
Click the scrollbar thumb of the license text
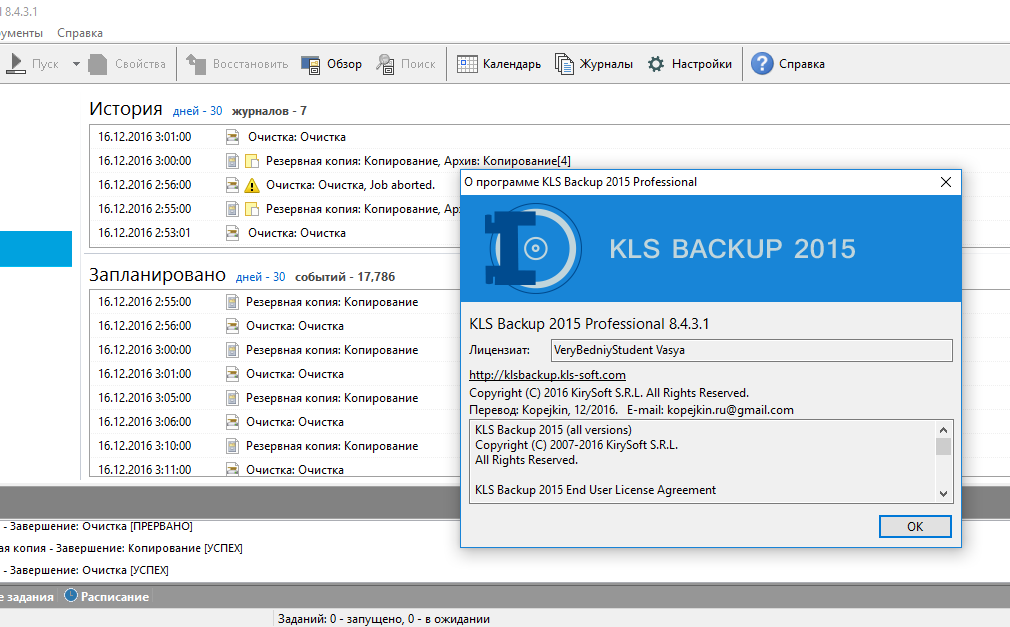(x=943, y=447)
